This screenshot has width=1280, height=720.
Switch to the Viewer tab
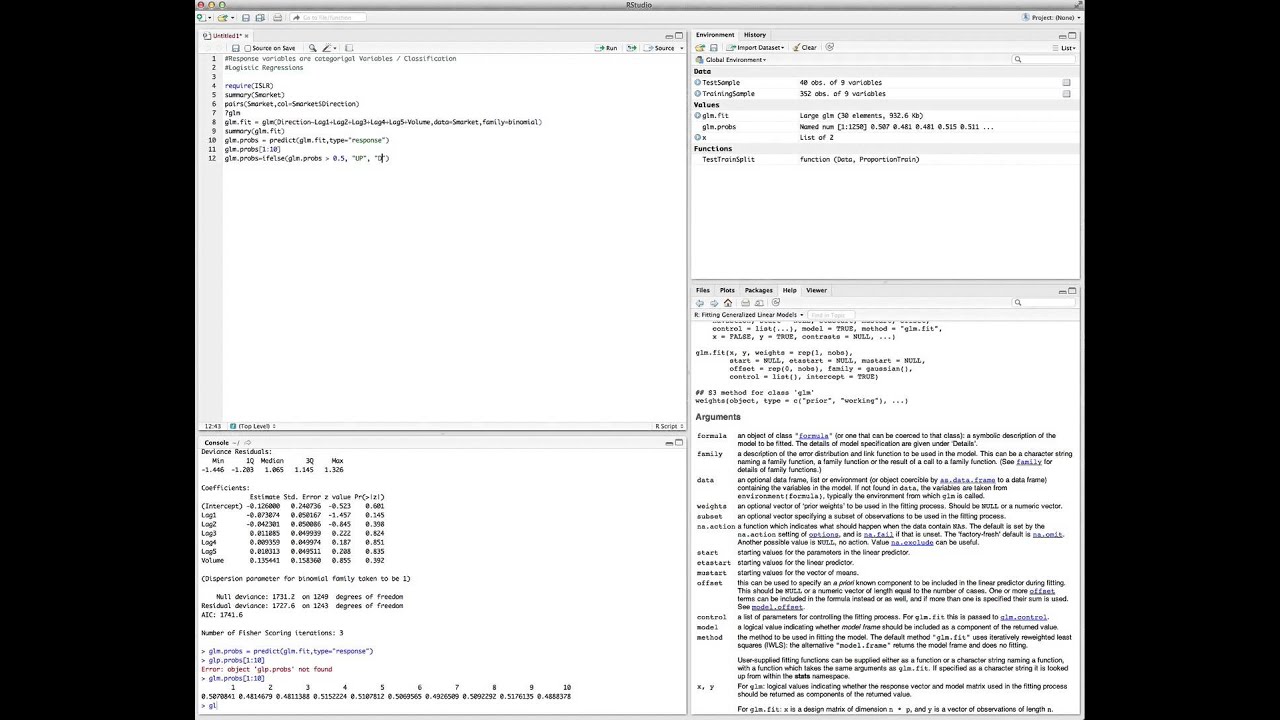816,290
